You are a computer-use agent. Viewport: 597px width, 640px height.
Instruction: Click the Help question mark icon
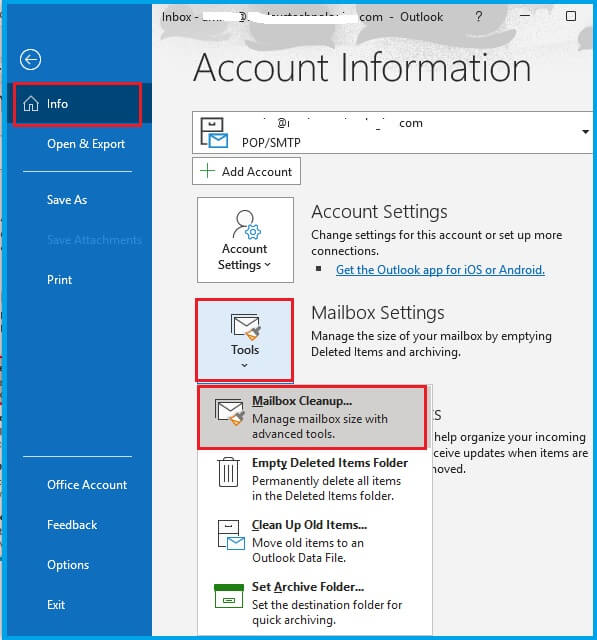479,16
